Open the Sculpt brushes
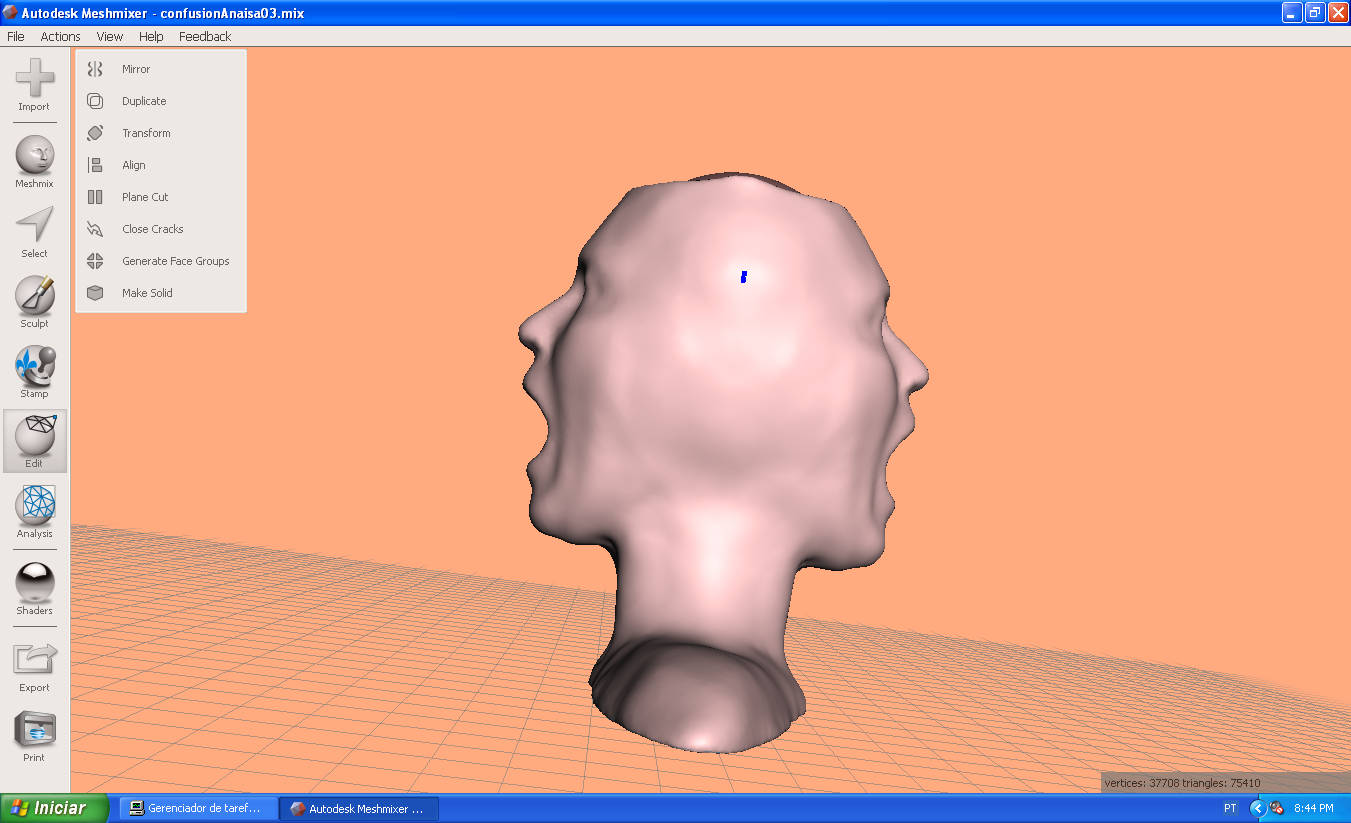The image size is (1351, 823). click(x=34, y=302)
